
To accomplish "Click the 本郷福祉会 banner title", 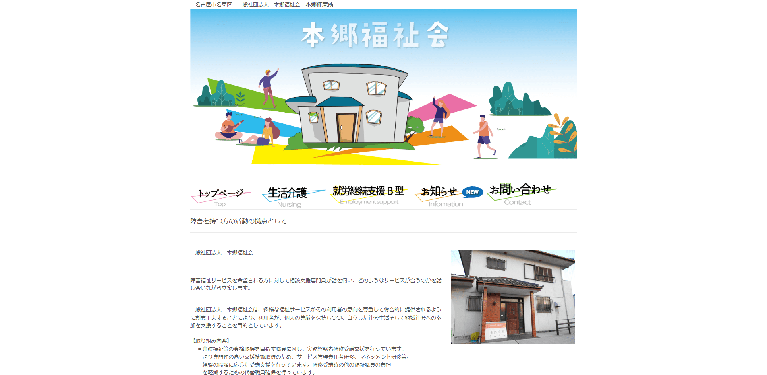I will coord(375,36).
